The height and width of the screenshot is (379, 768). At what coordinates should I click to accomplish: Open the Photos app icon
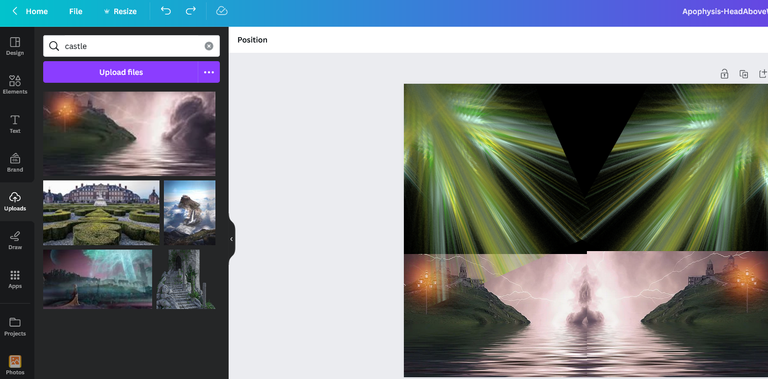click(15, 365)
